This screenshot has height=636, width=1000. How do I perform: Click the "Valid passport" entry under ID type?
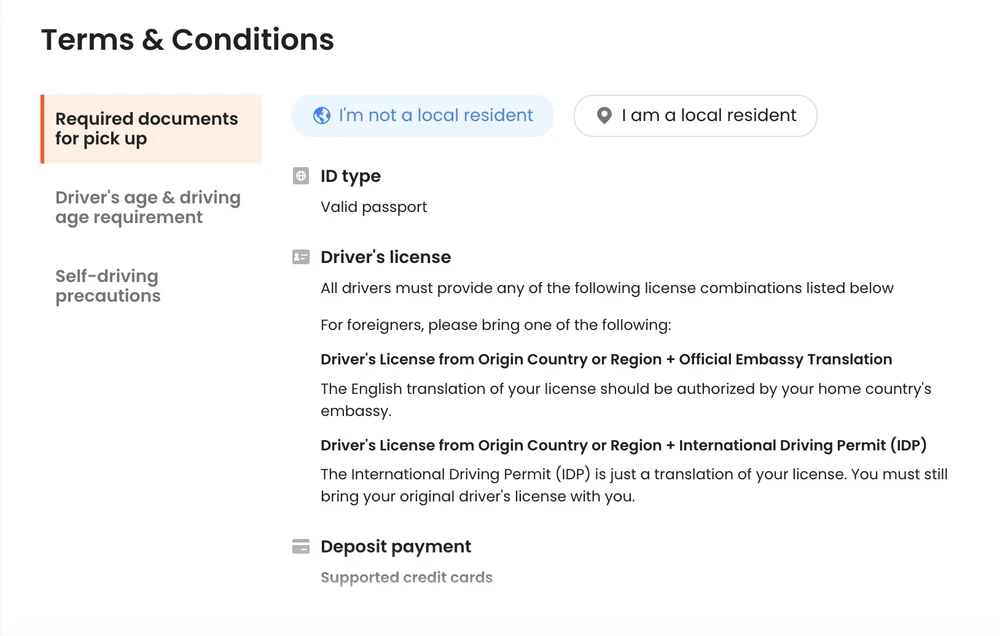pos(374,207)
